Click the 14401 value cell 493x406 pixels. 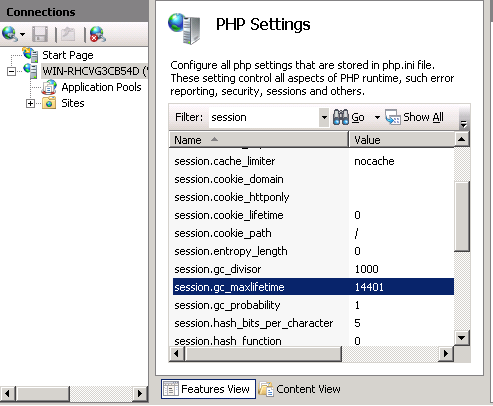(369, 287)
